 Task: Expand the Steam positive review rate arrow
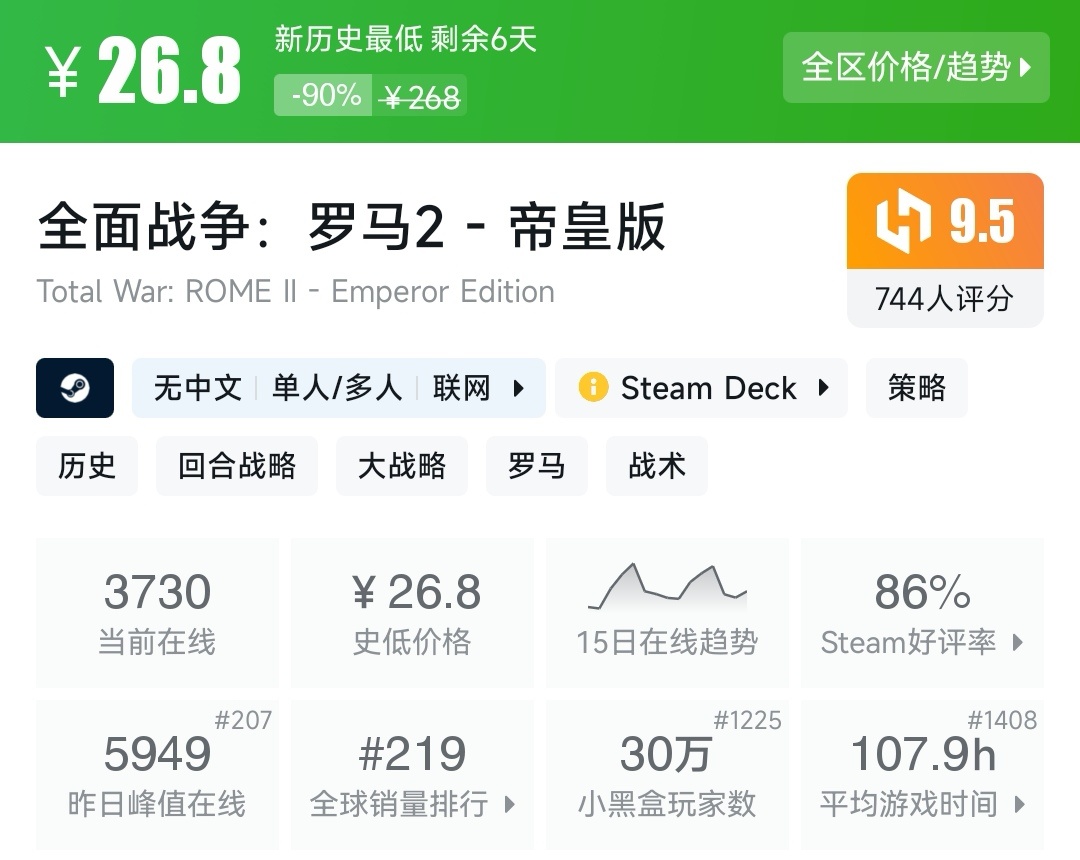point(1018,642)
